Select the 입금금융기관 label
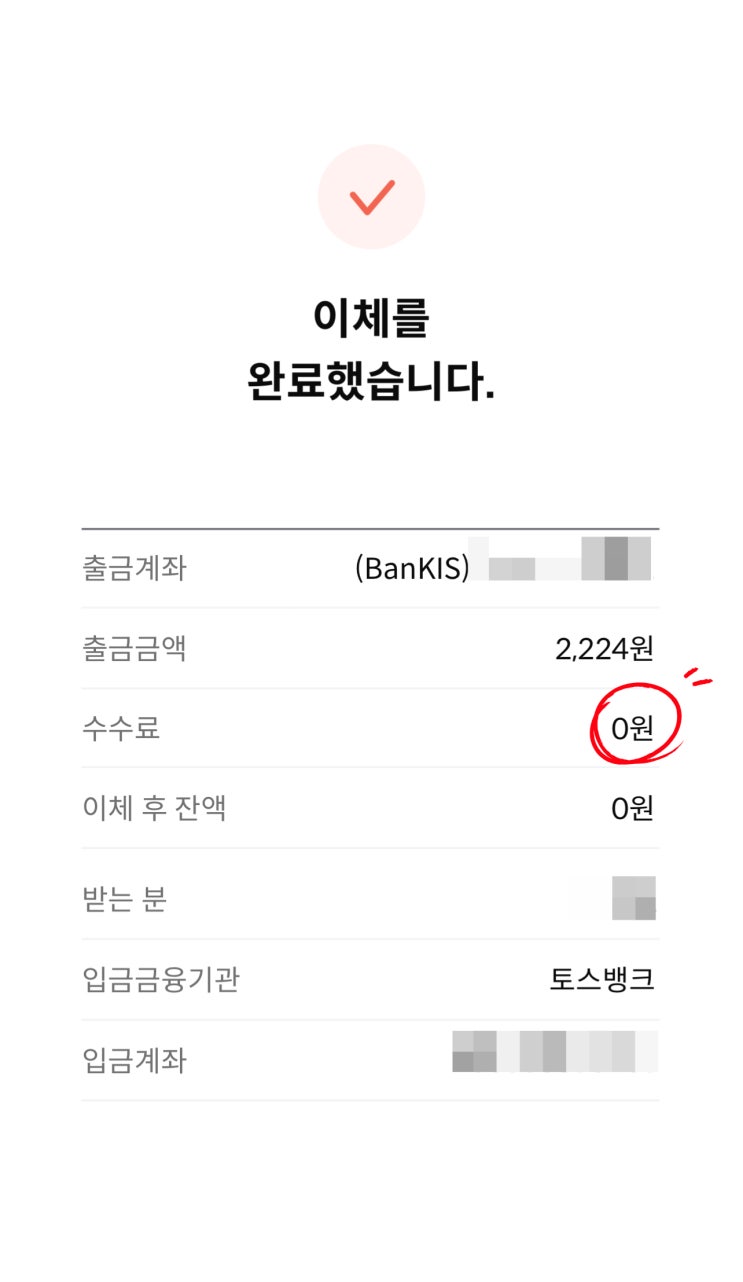The image size is (743, 1282). pos(160,979)
